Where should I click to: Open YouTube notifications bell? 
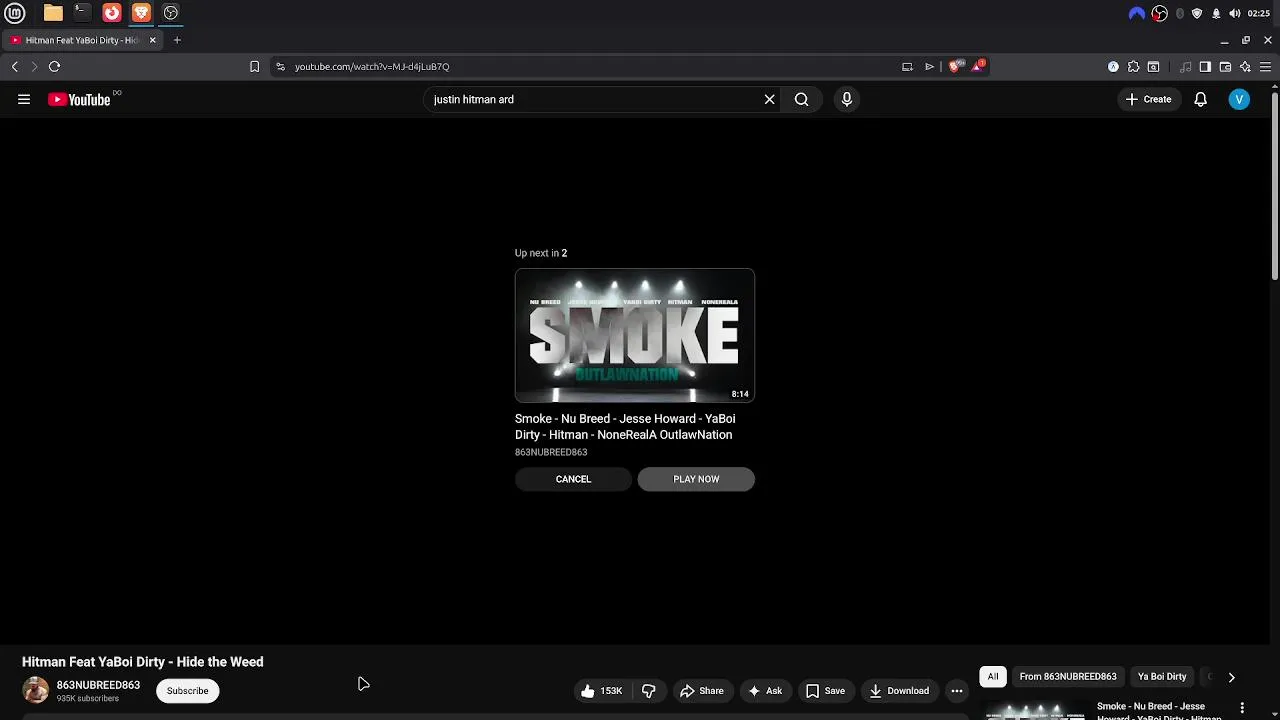[1200, 99]
